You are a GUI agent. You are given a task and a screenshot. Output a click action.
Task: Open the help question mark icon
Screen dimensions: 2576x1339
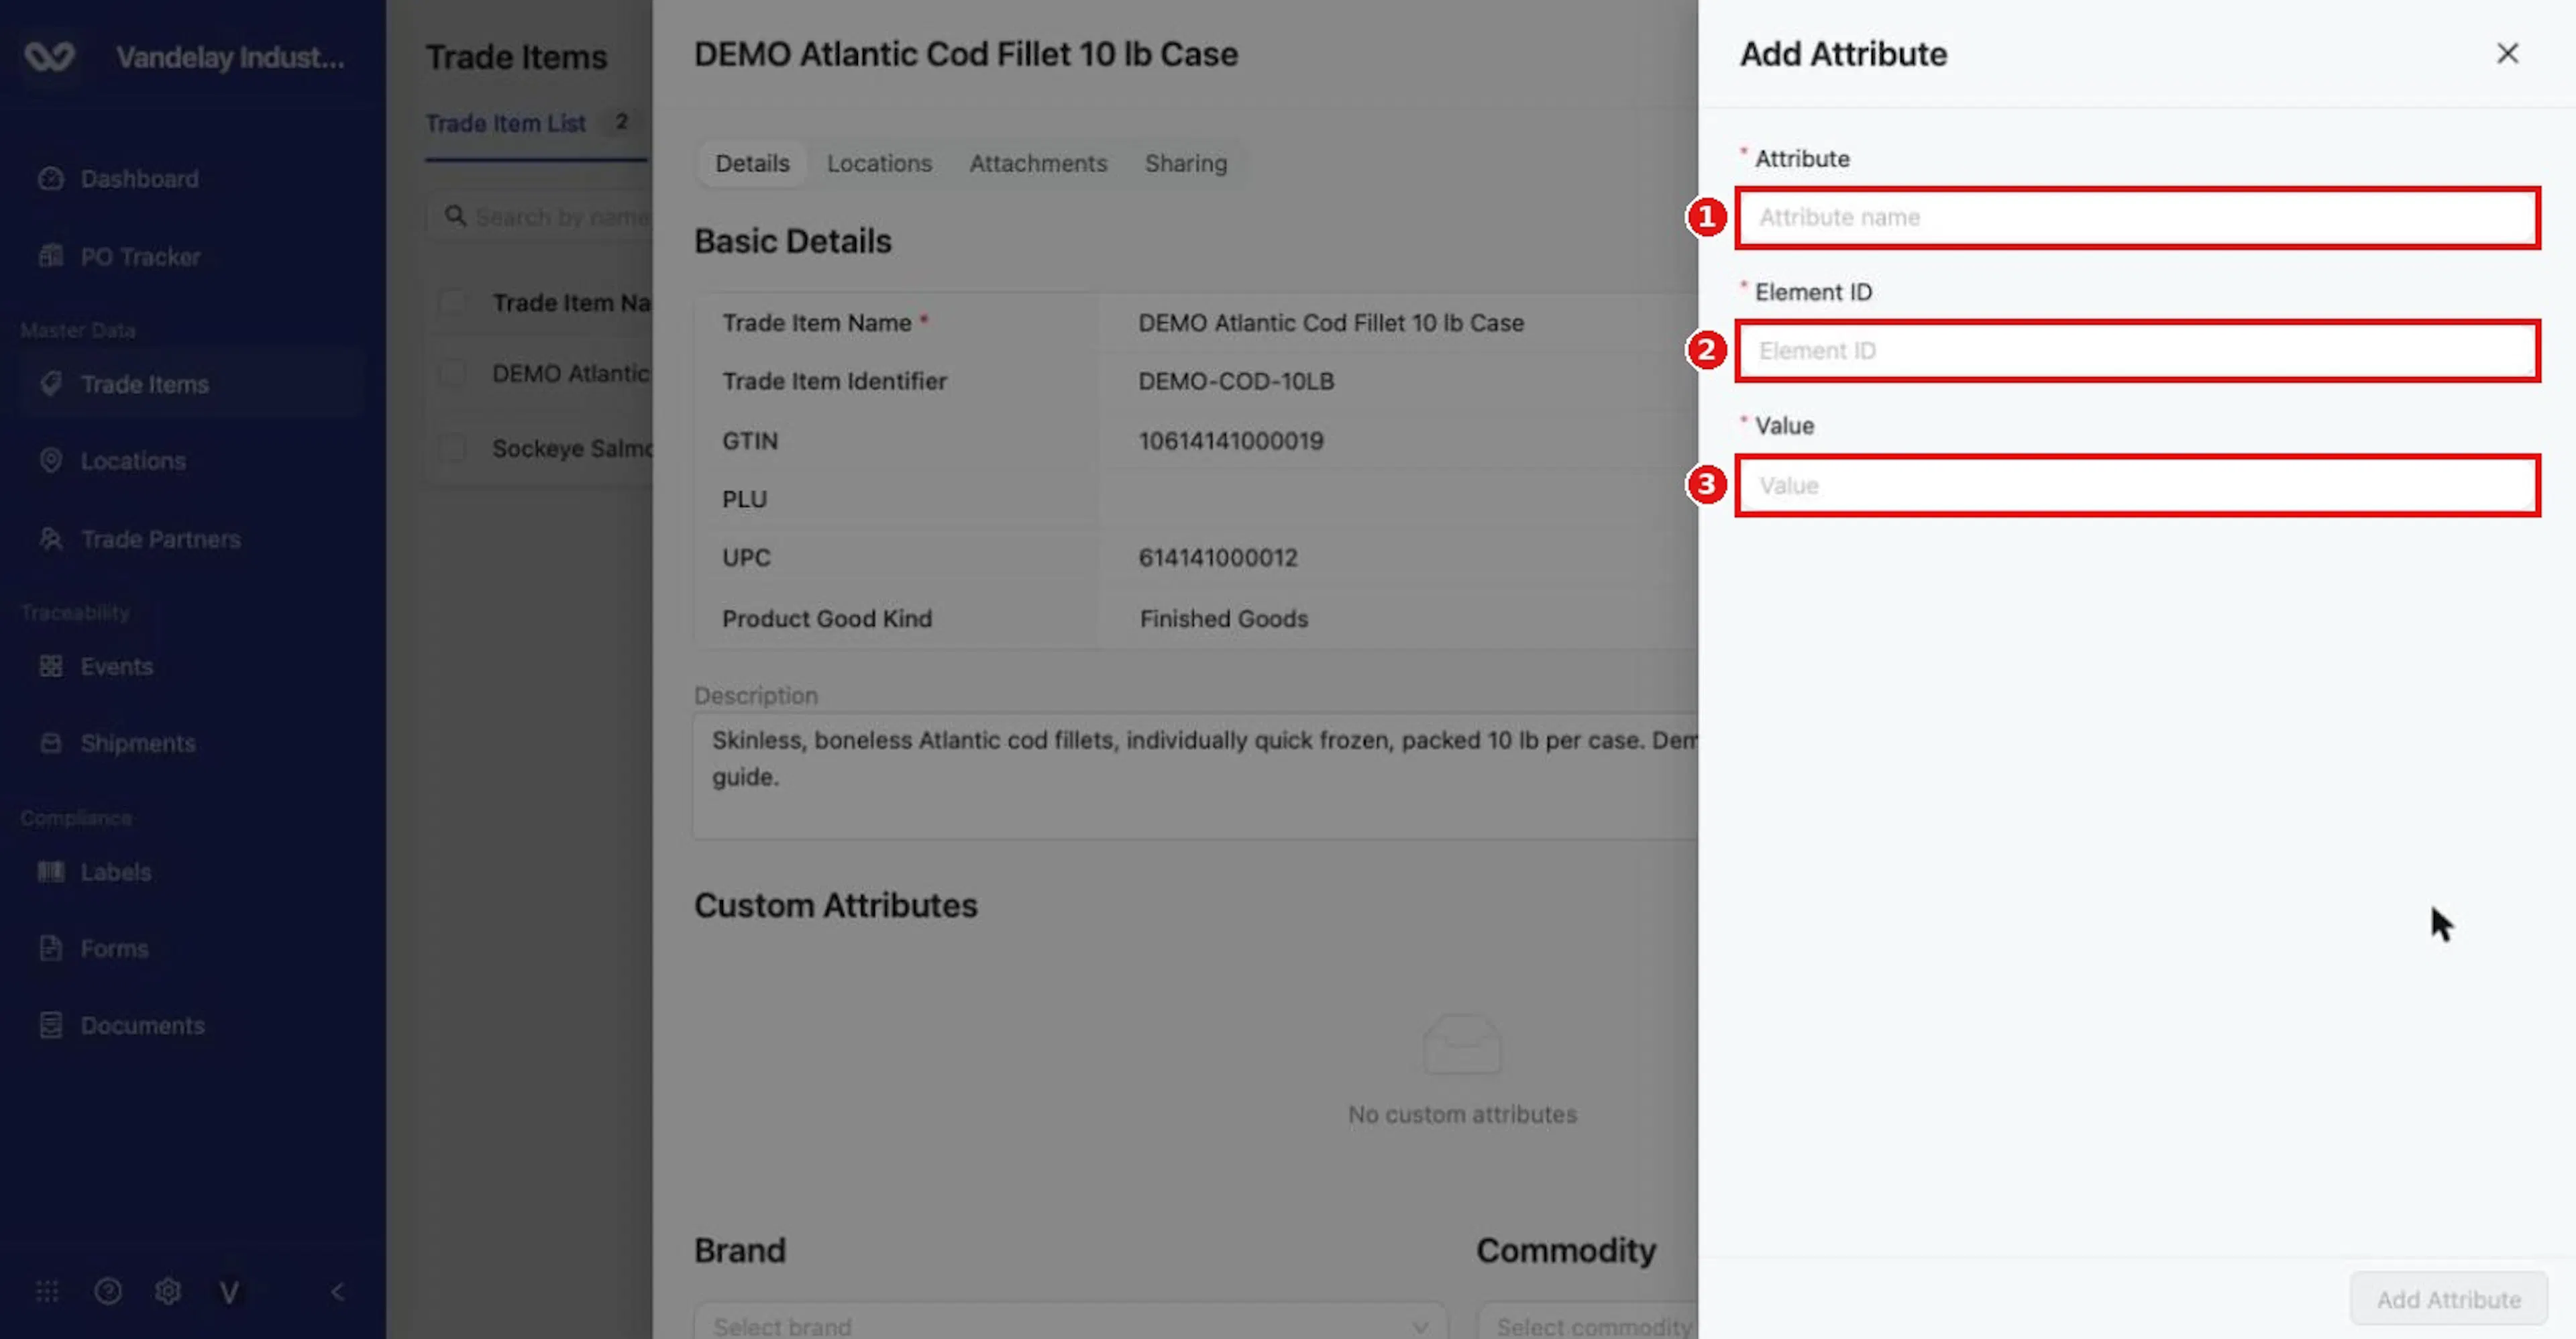[x=108, y=1292]
